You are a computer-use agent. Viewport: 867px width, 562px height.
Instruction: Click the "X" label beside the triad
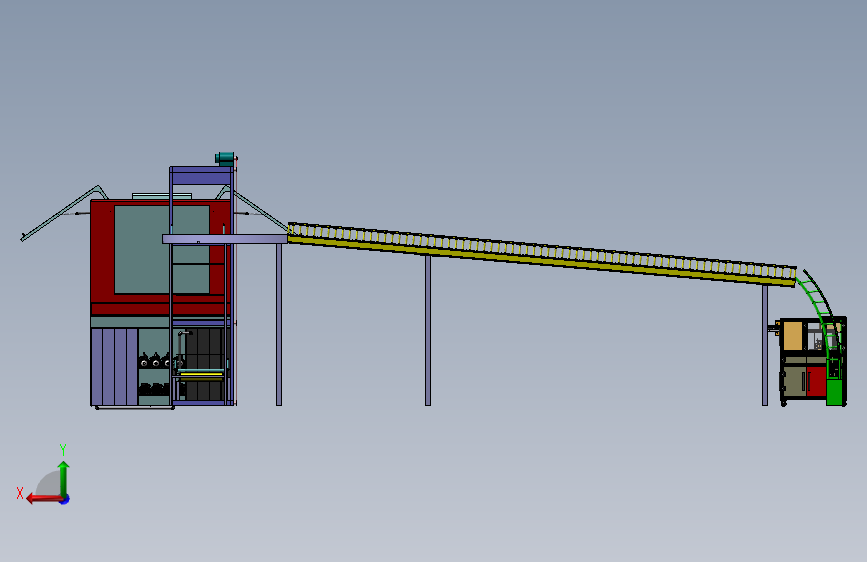click(20, 493)
